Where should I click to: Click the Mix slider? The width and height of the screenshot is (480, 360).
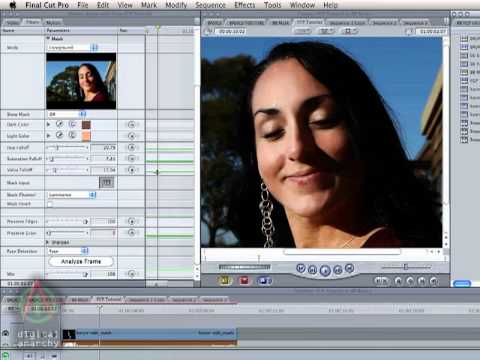coord(67,274)
